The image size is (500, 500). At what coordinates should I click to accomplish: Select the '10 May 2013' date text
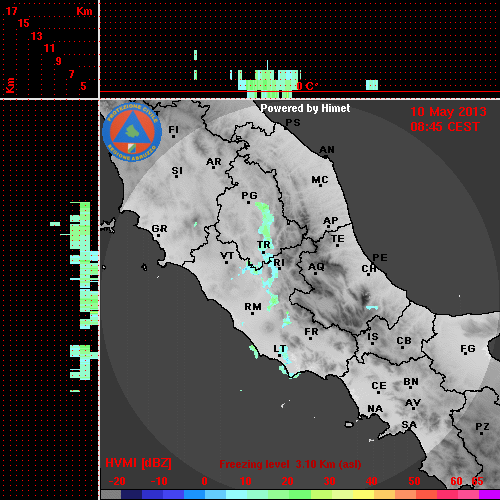[x=448, y=112]
